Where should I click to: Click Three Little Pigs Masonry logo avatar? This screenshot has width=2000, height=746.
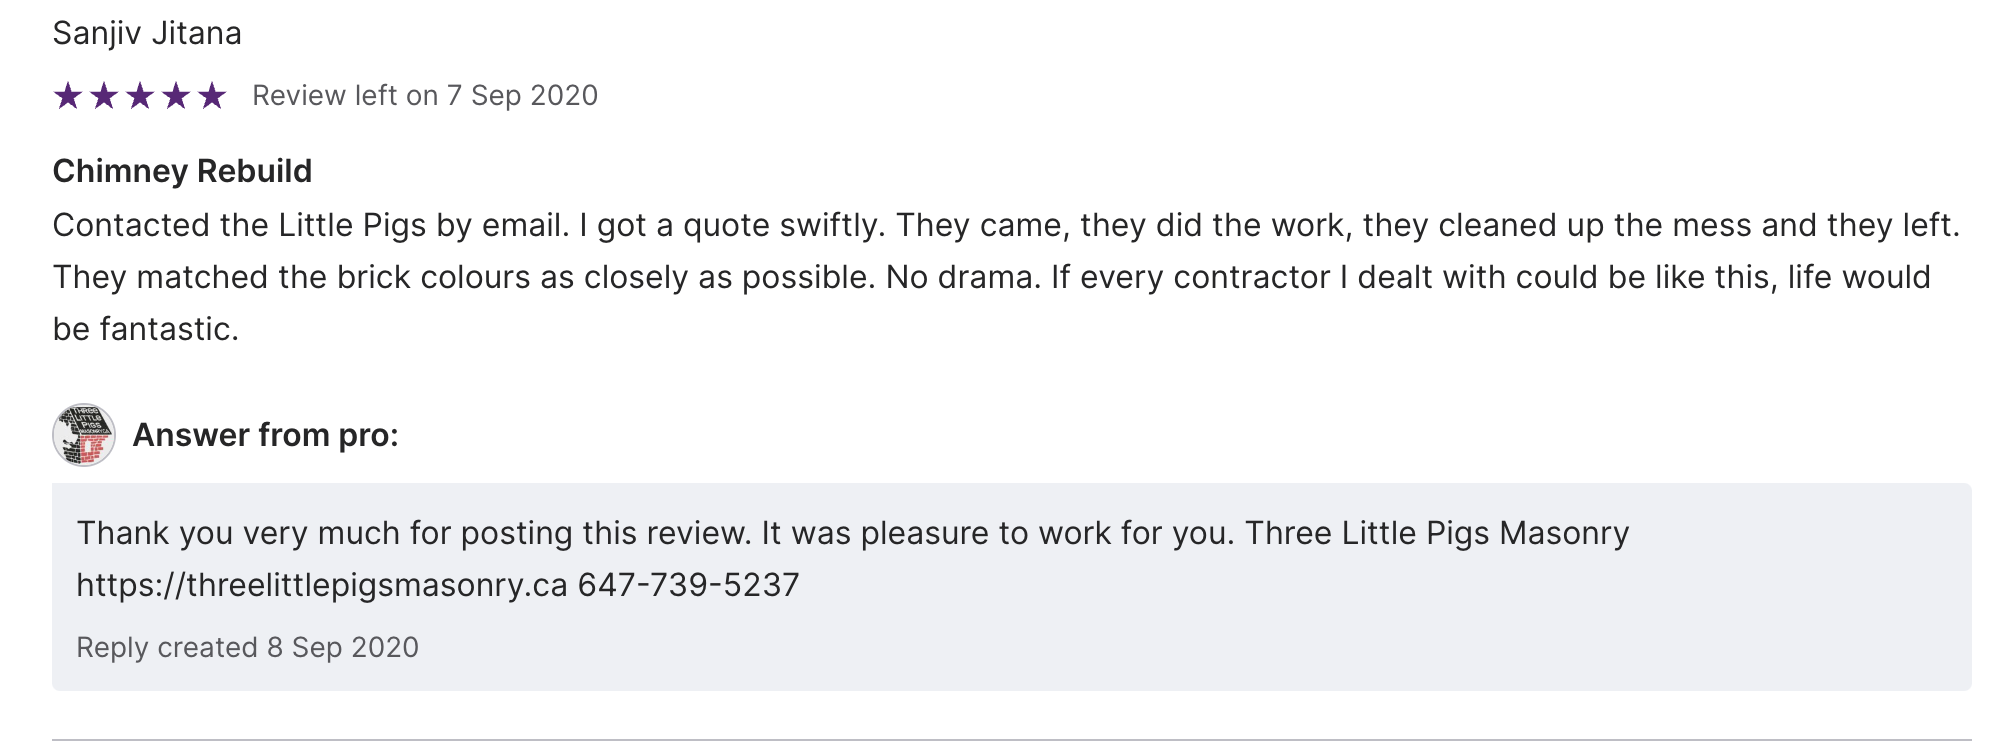click(84, 435)
